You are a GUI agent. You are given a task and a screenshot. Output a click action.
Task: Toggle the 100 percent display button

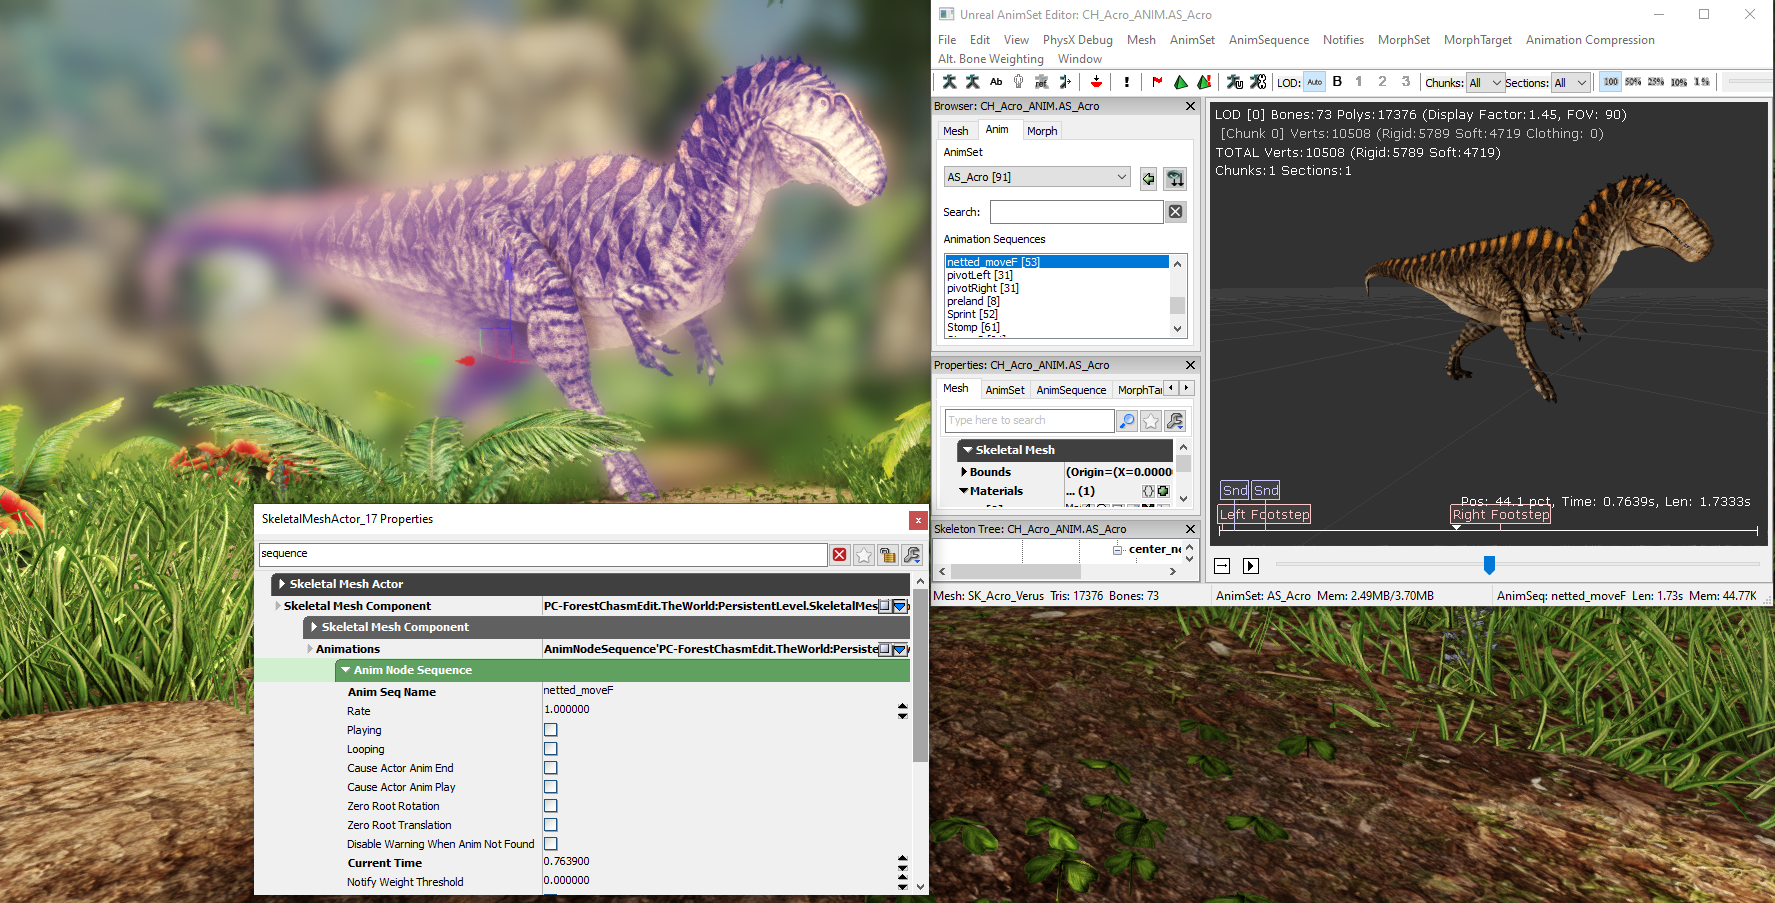[1611, 82]
